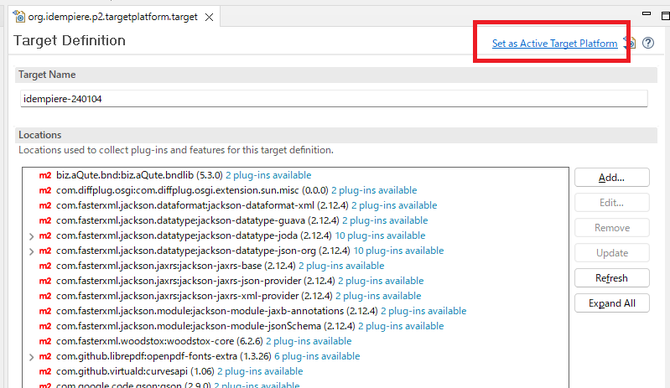Click m2 icon of jackson-module-jaxb-annotations row
The height and width of the screenshot is (388, 670).
45,311
